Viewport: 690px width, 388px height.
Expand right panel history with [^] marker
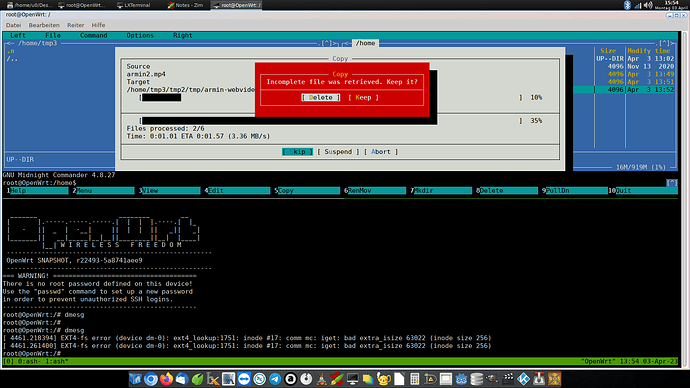tap(664, 43)
